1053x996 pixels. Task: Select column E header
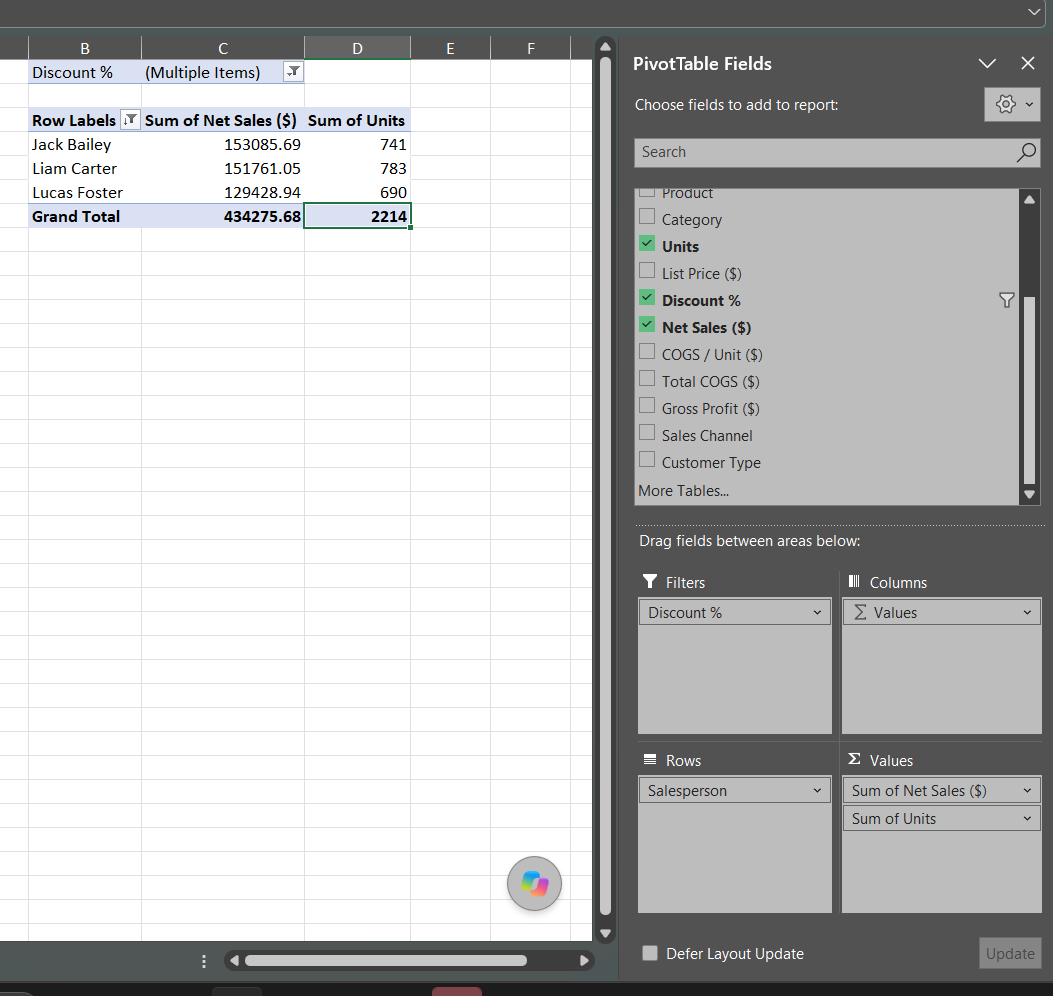[450, 48]
